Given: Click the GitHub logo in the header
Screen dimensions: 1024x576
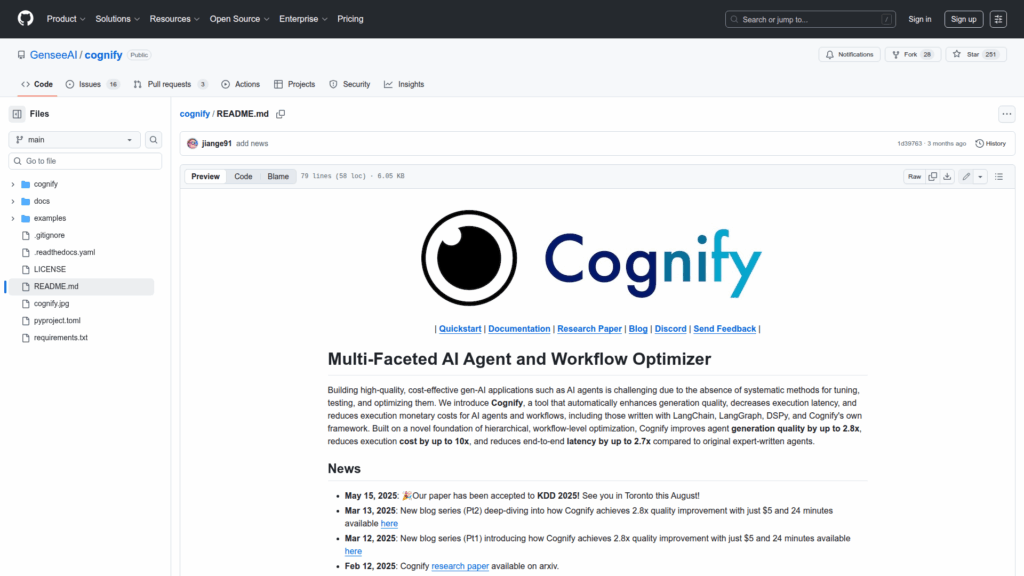Looking at the screenshot, I should tap(25, 19).
